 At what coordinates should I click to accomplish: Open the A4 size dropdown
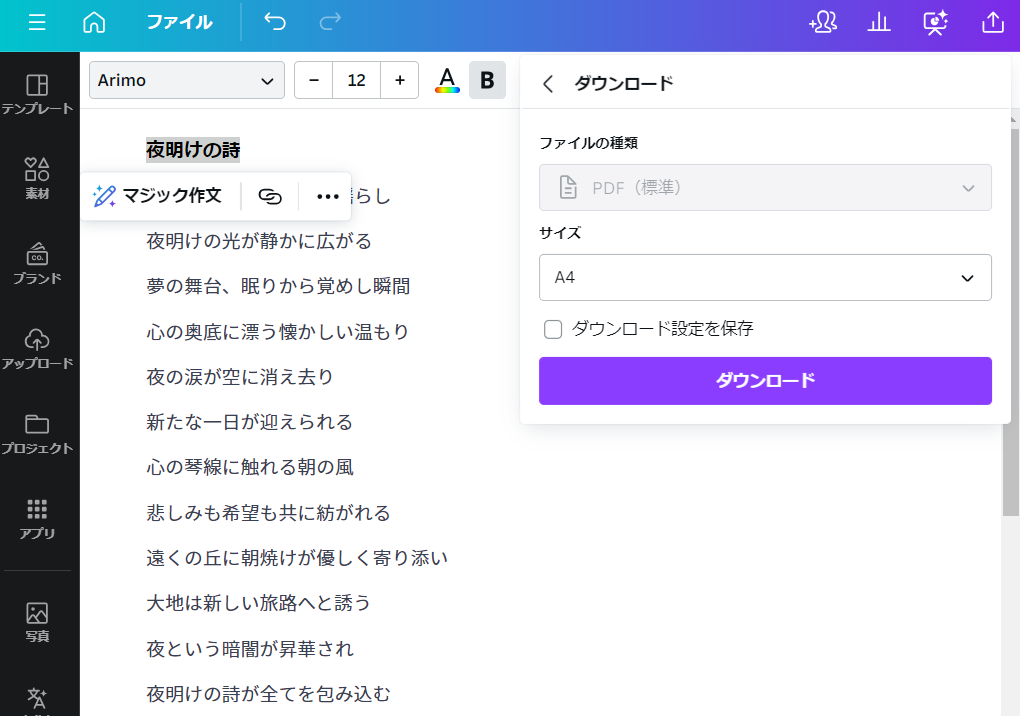(x=765, y=278)
